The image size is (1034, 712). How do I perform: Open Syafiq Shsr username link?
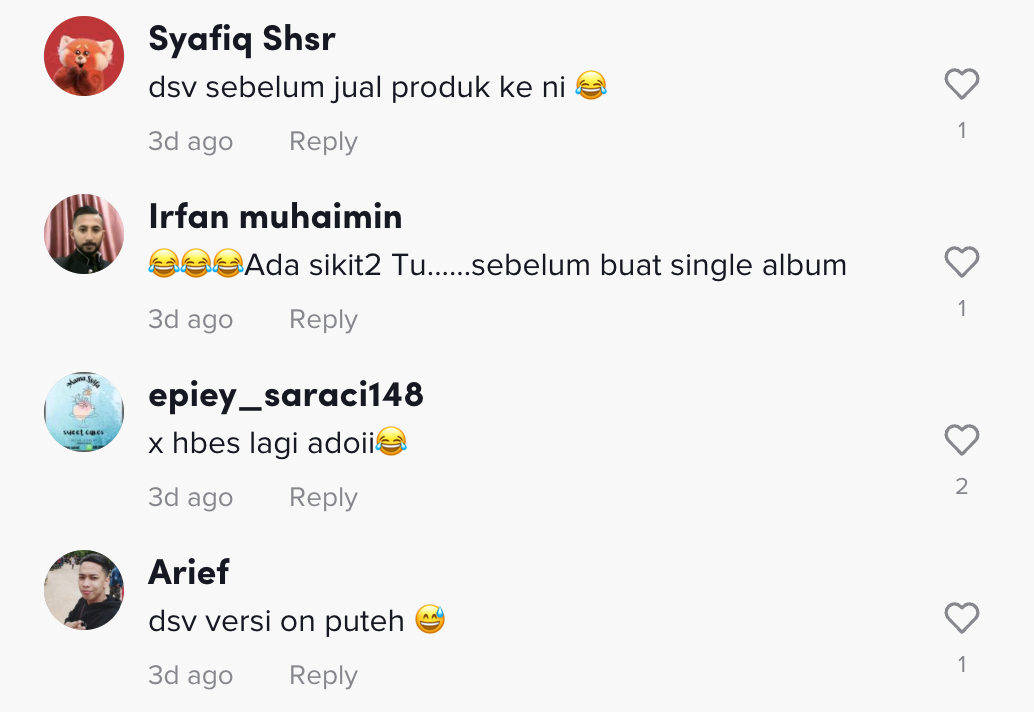[x=241, y=39]
